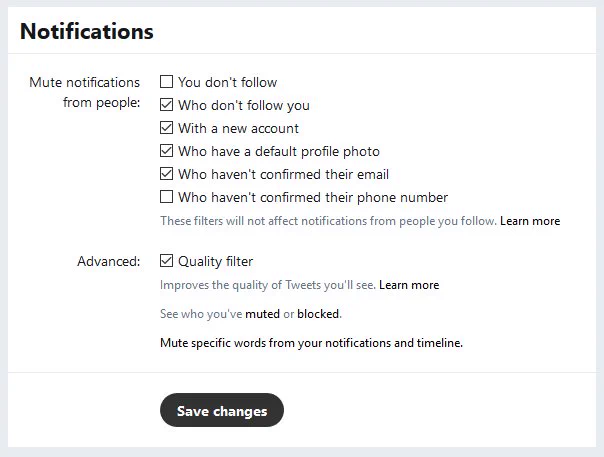Viewport: 604px width, 457px height.
Task: Enable 'Who haven't confirmed their phone number' checkbox
Action: pyautogui.click(x=166, y=197)
